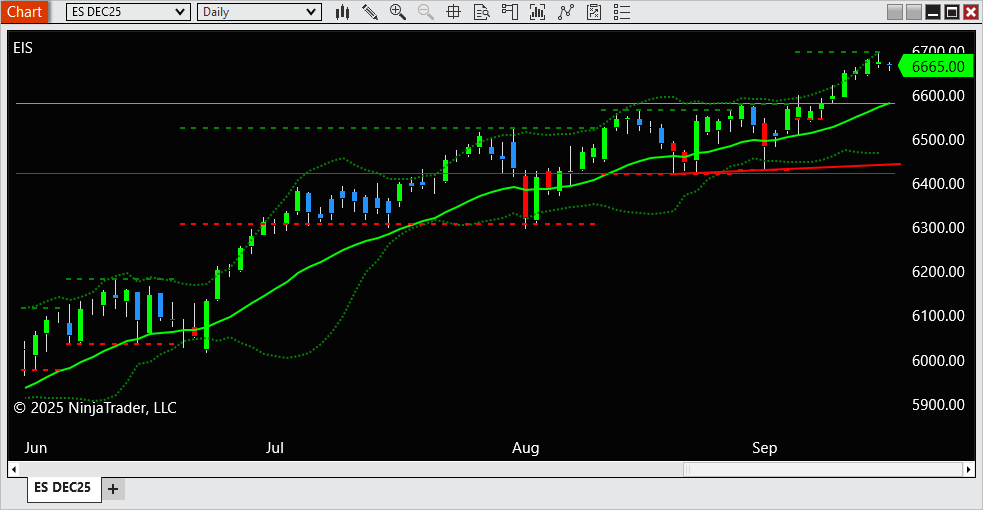Activate the zoom in magnifier

397,12
